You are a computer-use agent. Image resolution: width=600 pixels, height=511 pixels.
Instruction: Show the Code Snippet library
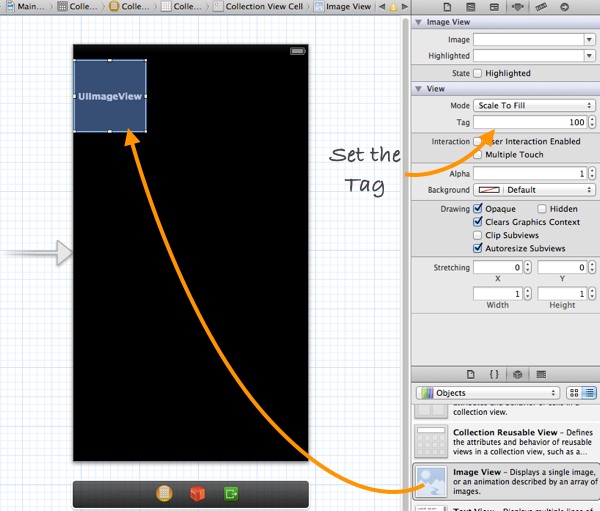tap(494, 374)
